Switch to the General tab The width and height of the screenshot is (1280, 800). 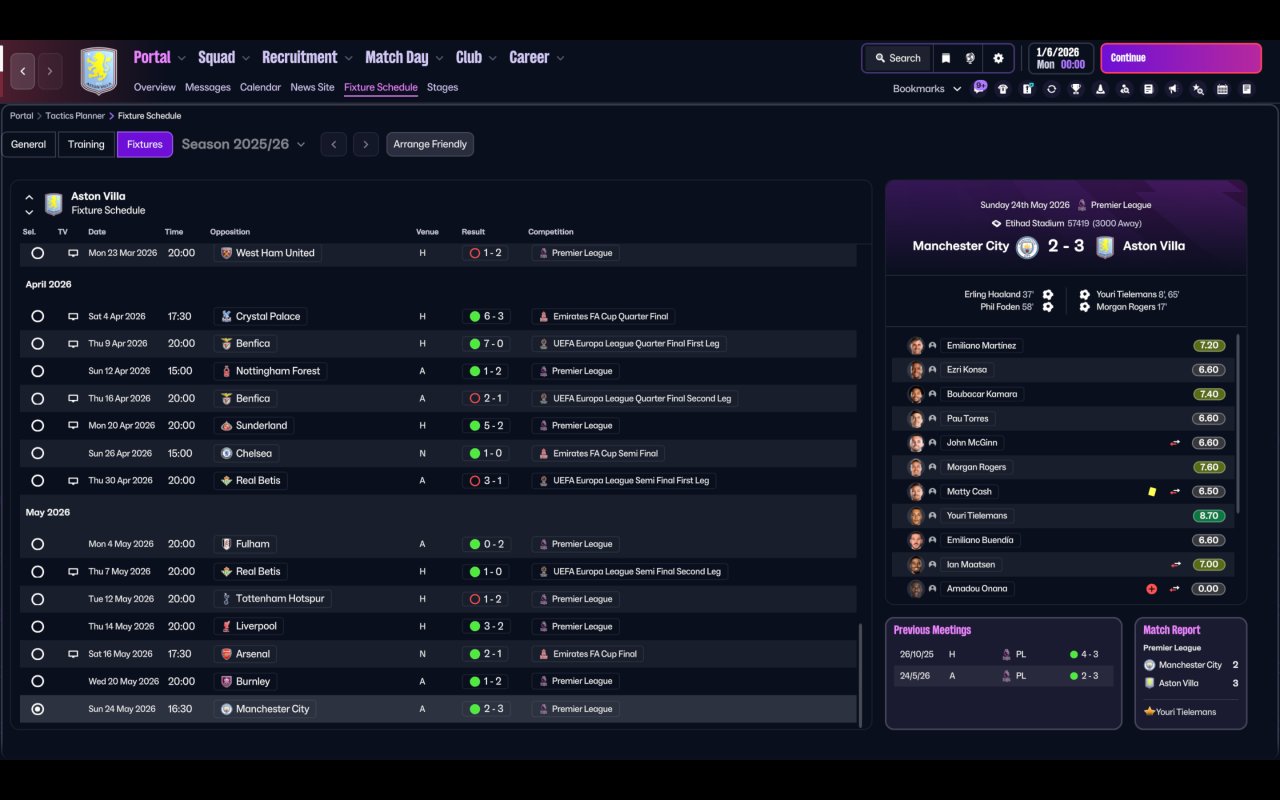click(x=28, y=145)
